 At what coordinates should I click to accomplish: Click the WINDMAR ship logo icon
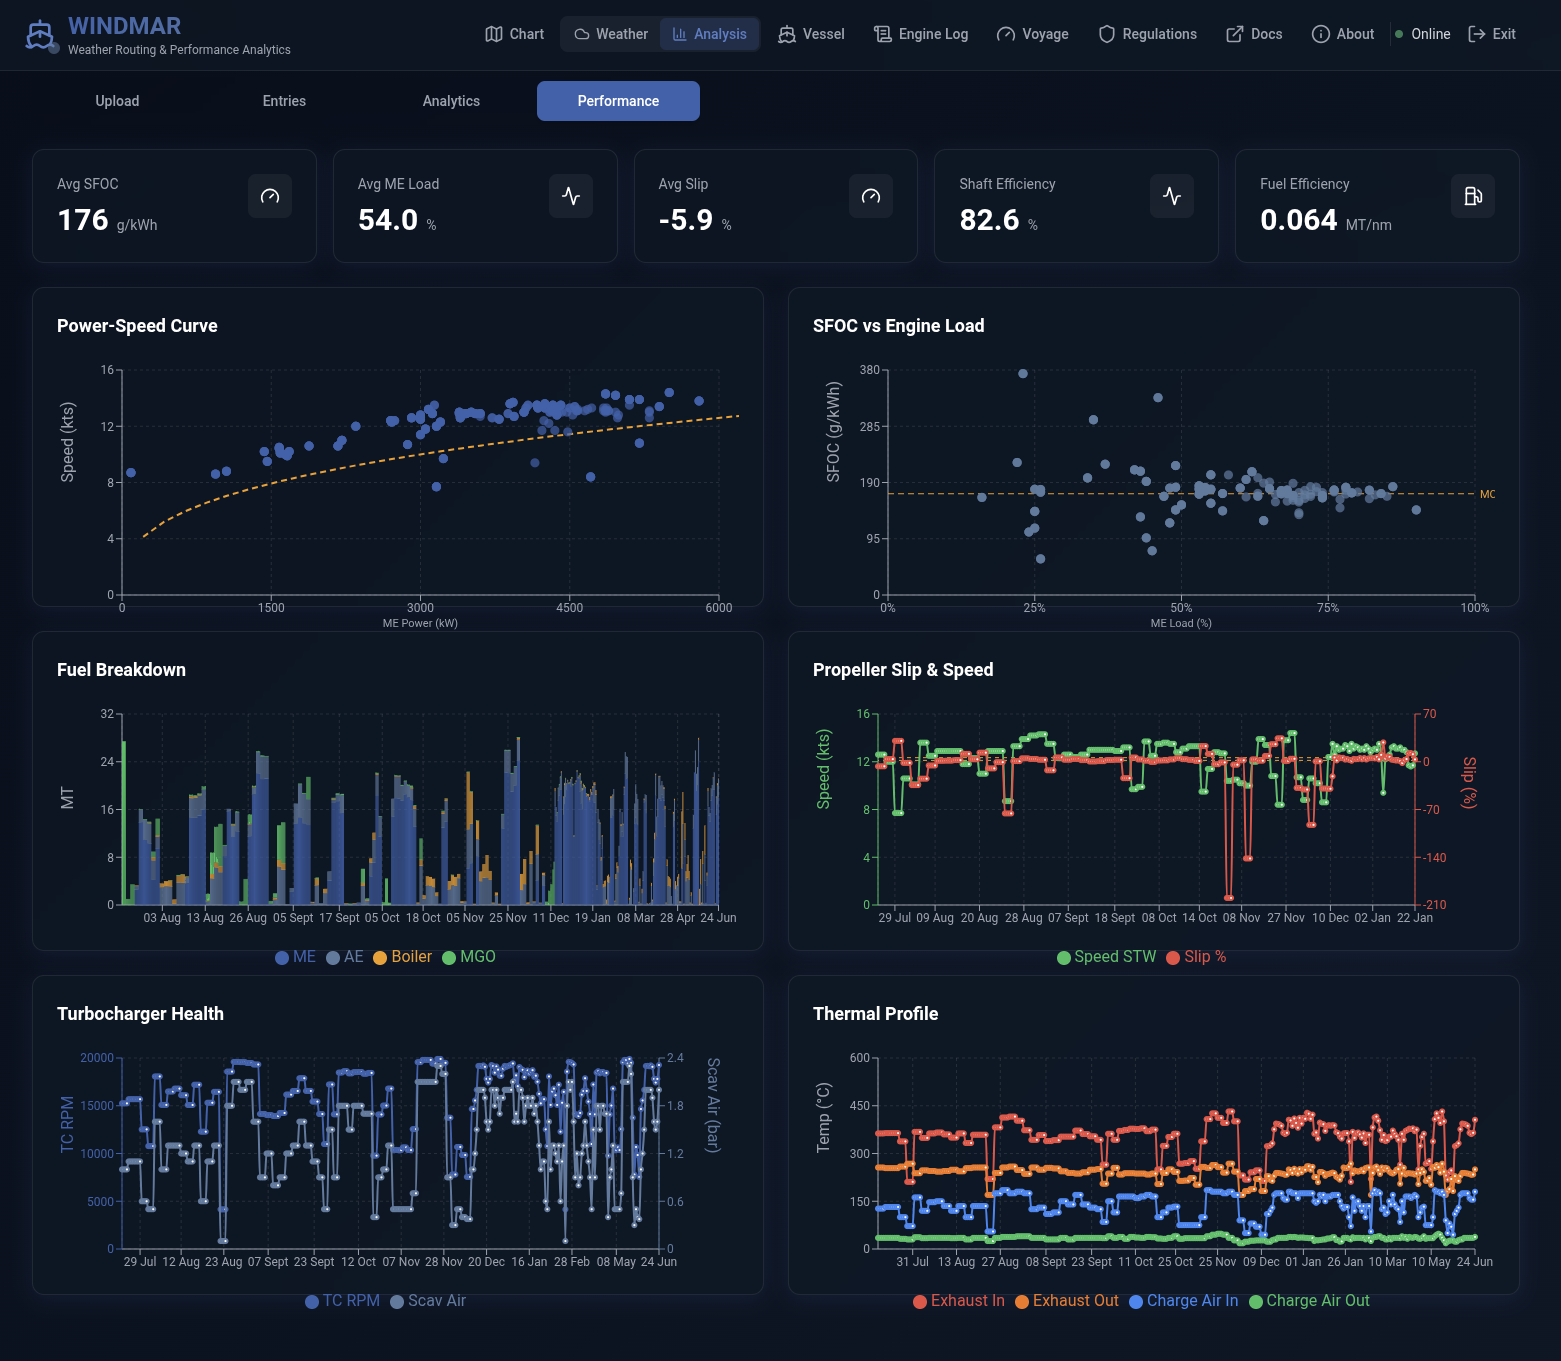click(39, 35)
